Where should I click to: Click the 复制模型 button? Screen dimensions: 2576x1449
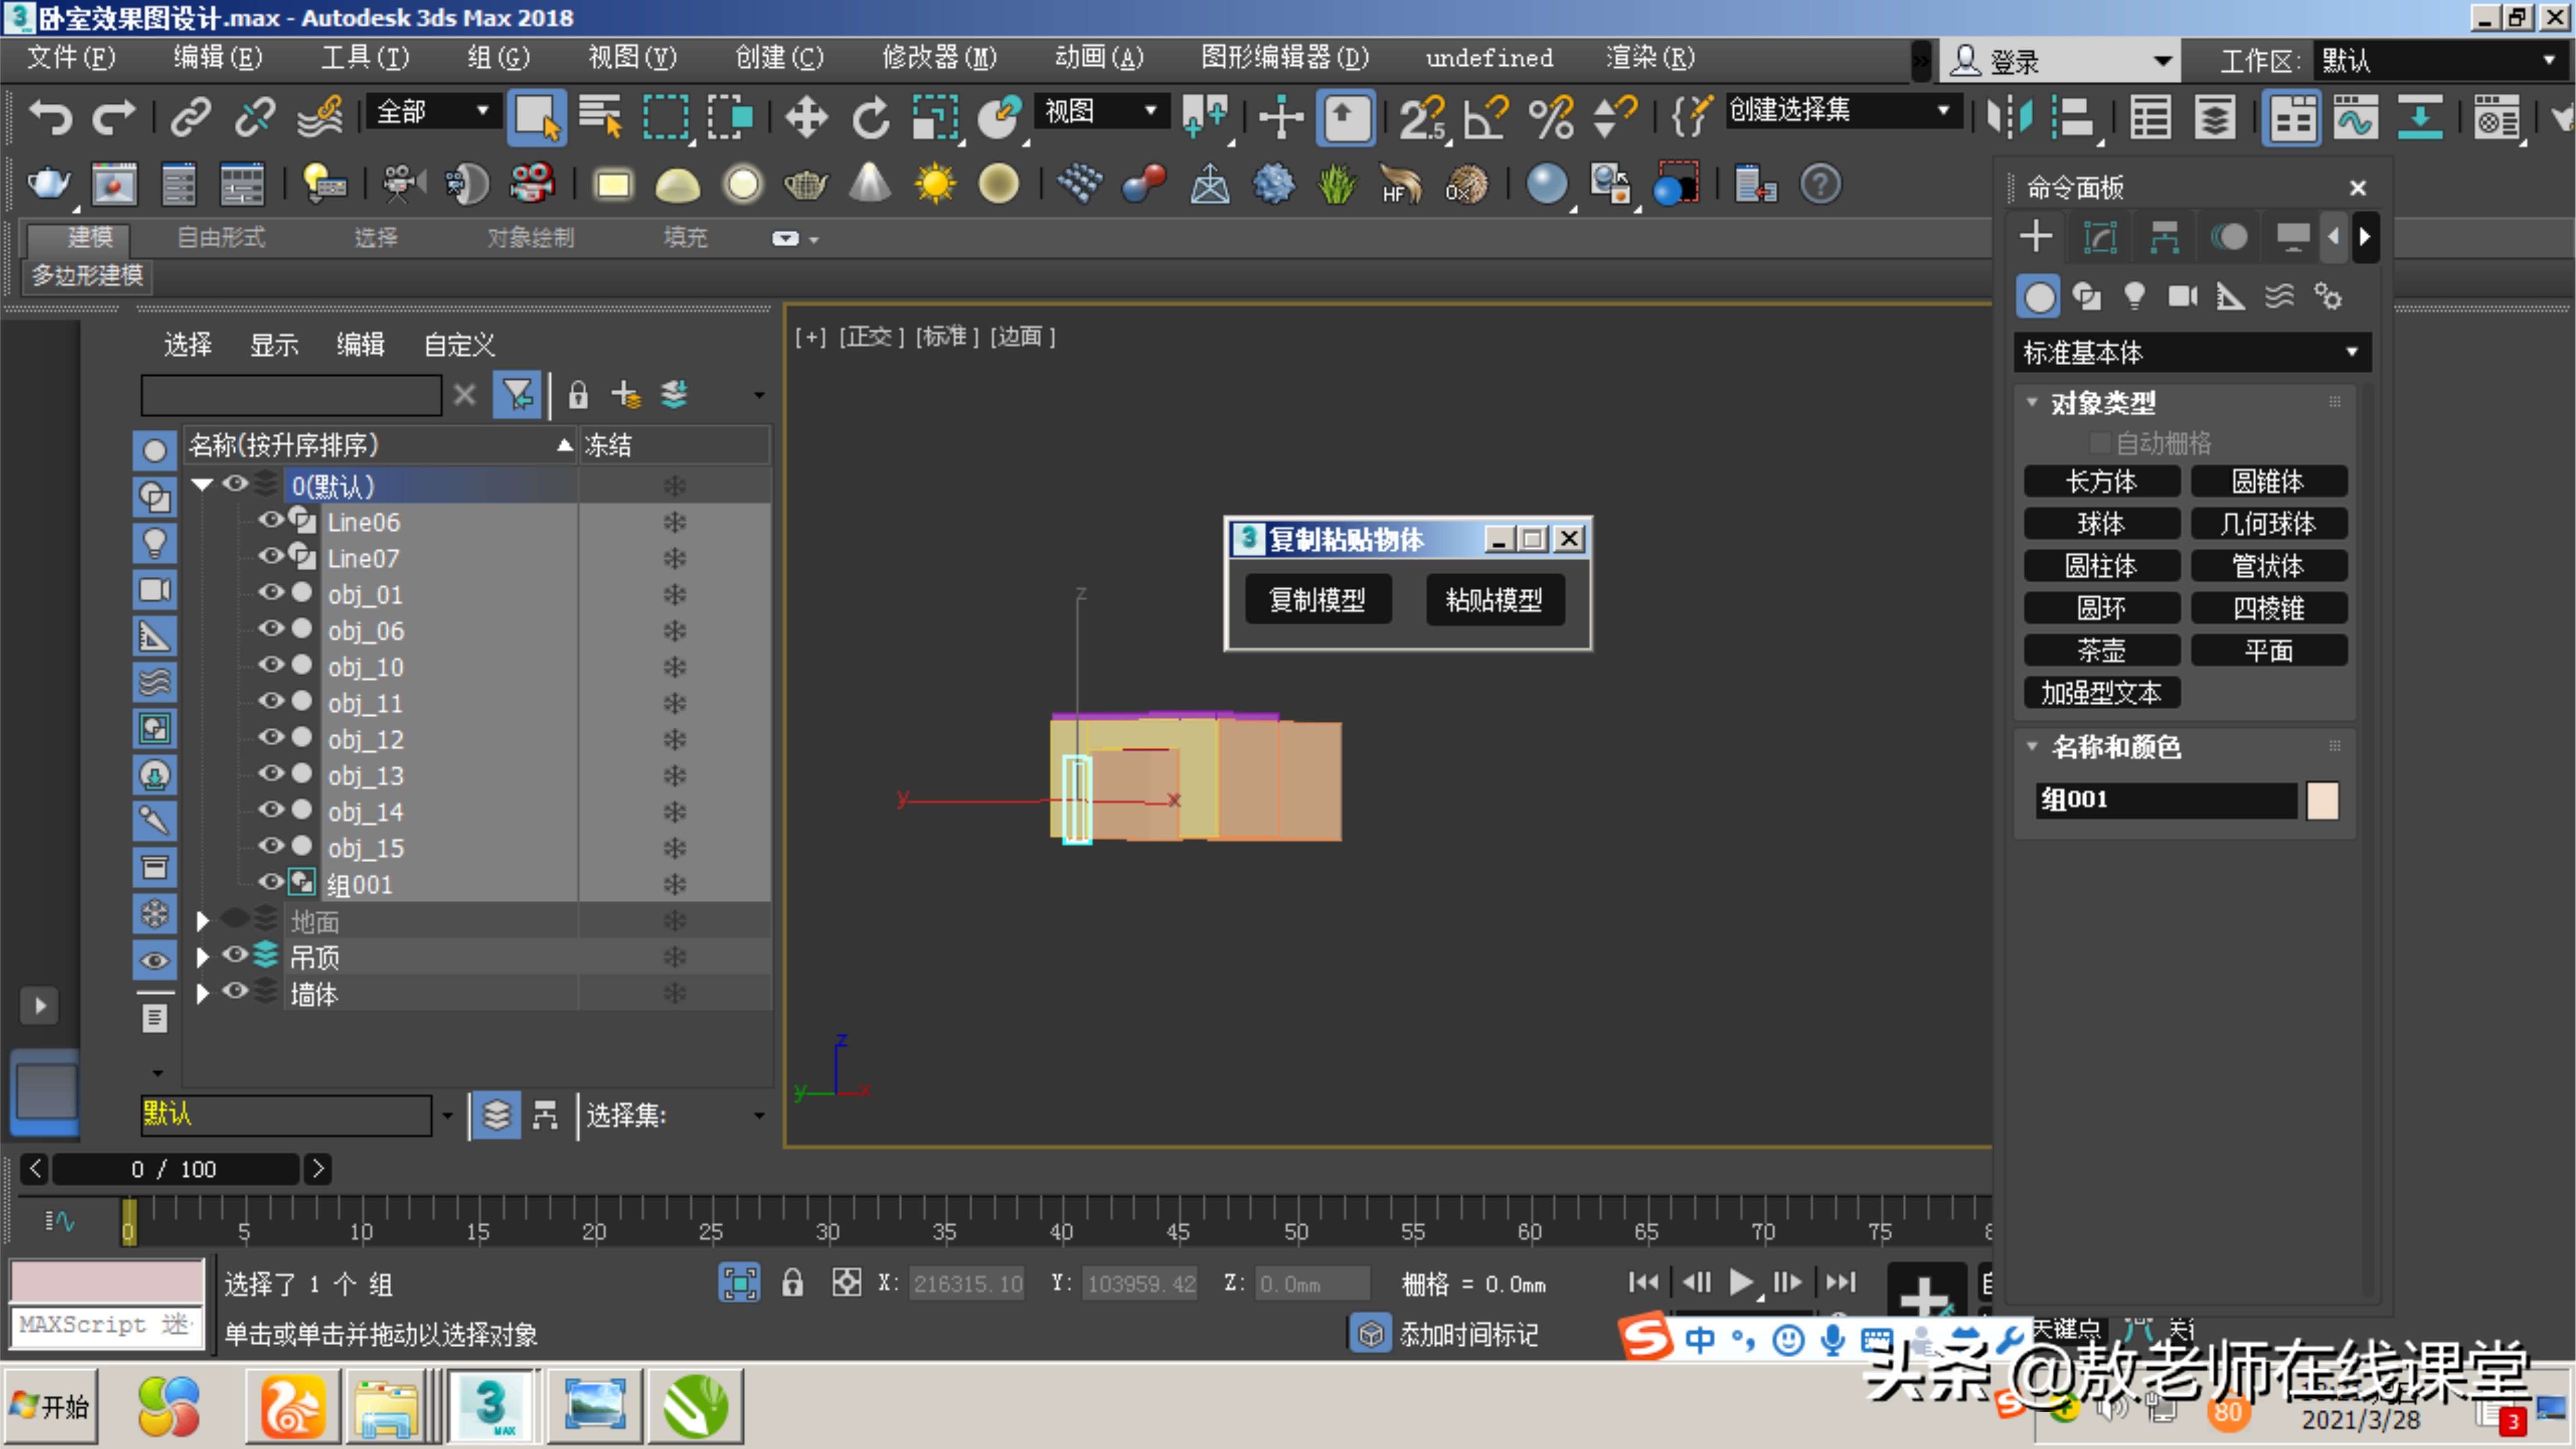tap(1317, 599)
